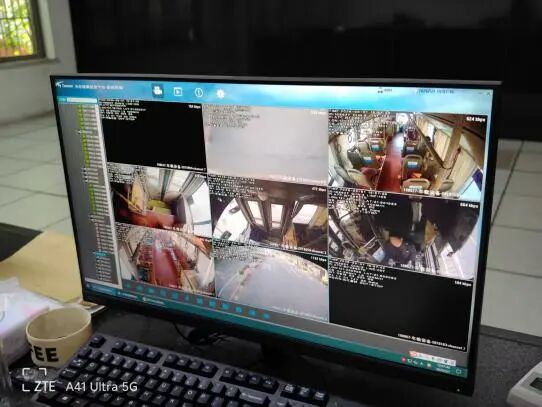Image resolution: width=542 pixels, height=407 pixels.
Task: Focus the device search field above the tree
Action: [x=82, y=100]
